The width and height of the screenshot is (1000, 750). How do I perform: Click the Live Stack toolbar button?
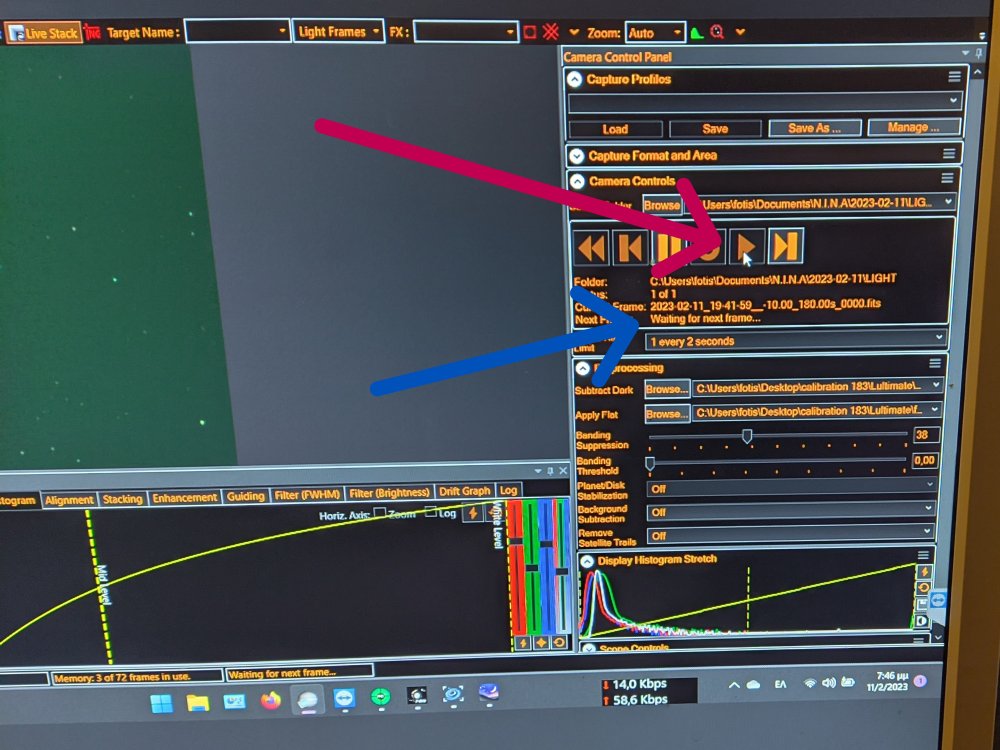(x=43, y=33)
